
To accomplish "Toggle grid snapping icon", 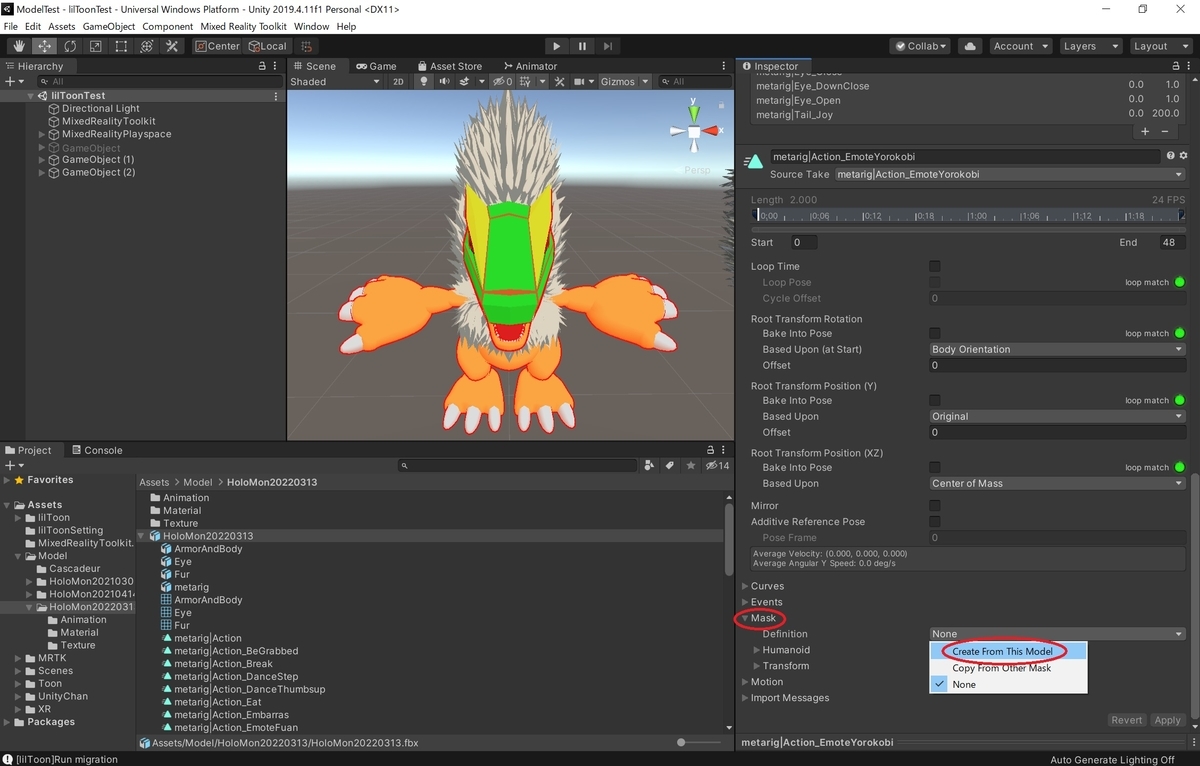I will 307,46.
